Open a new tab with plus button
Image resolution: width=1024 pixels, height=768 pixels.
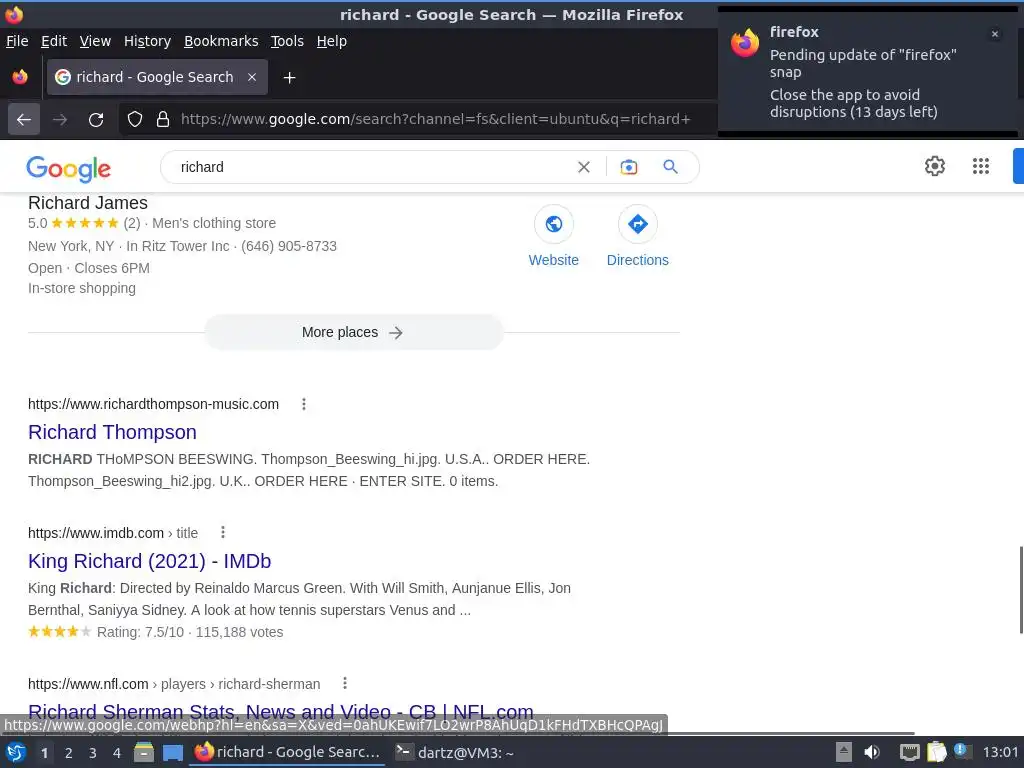[289, 78]
